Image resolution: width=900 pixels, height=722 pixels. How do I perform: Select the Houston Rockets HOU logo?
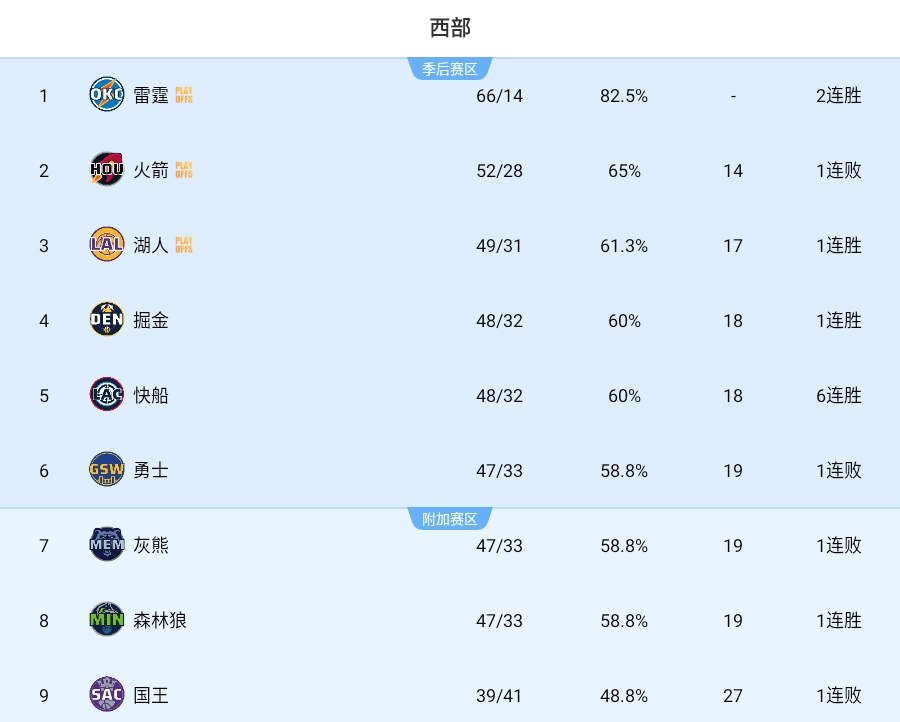click(107, 170)
